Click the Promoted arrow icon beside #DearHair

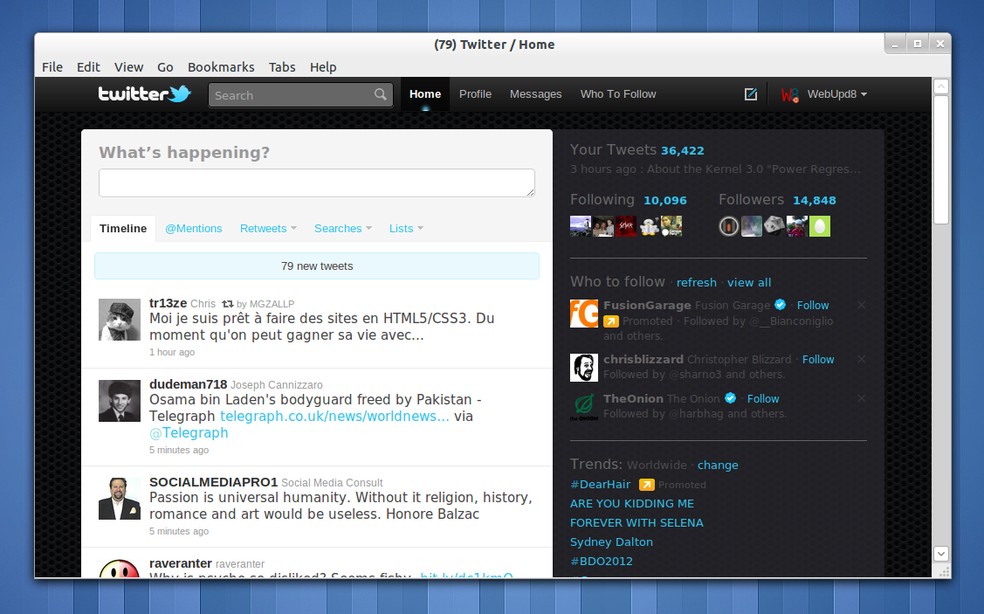(x=646, y=485)
